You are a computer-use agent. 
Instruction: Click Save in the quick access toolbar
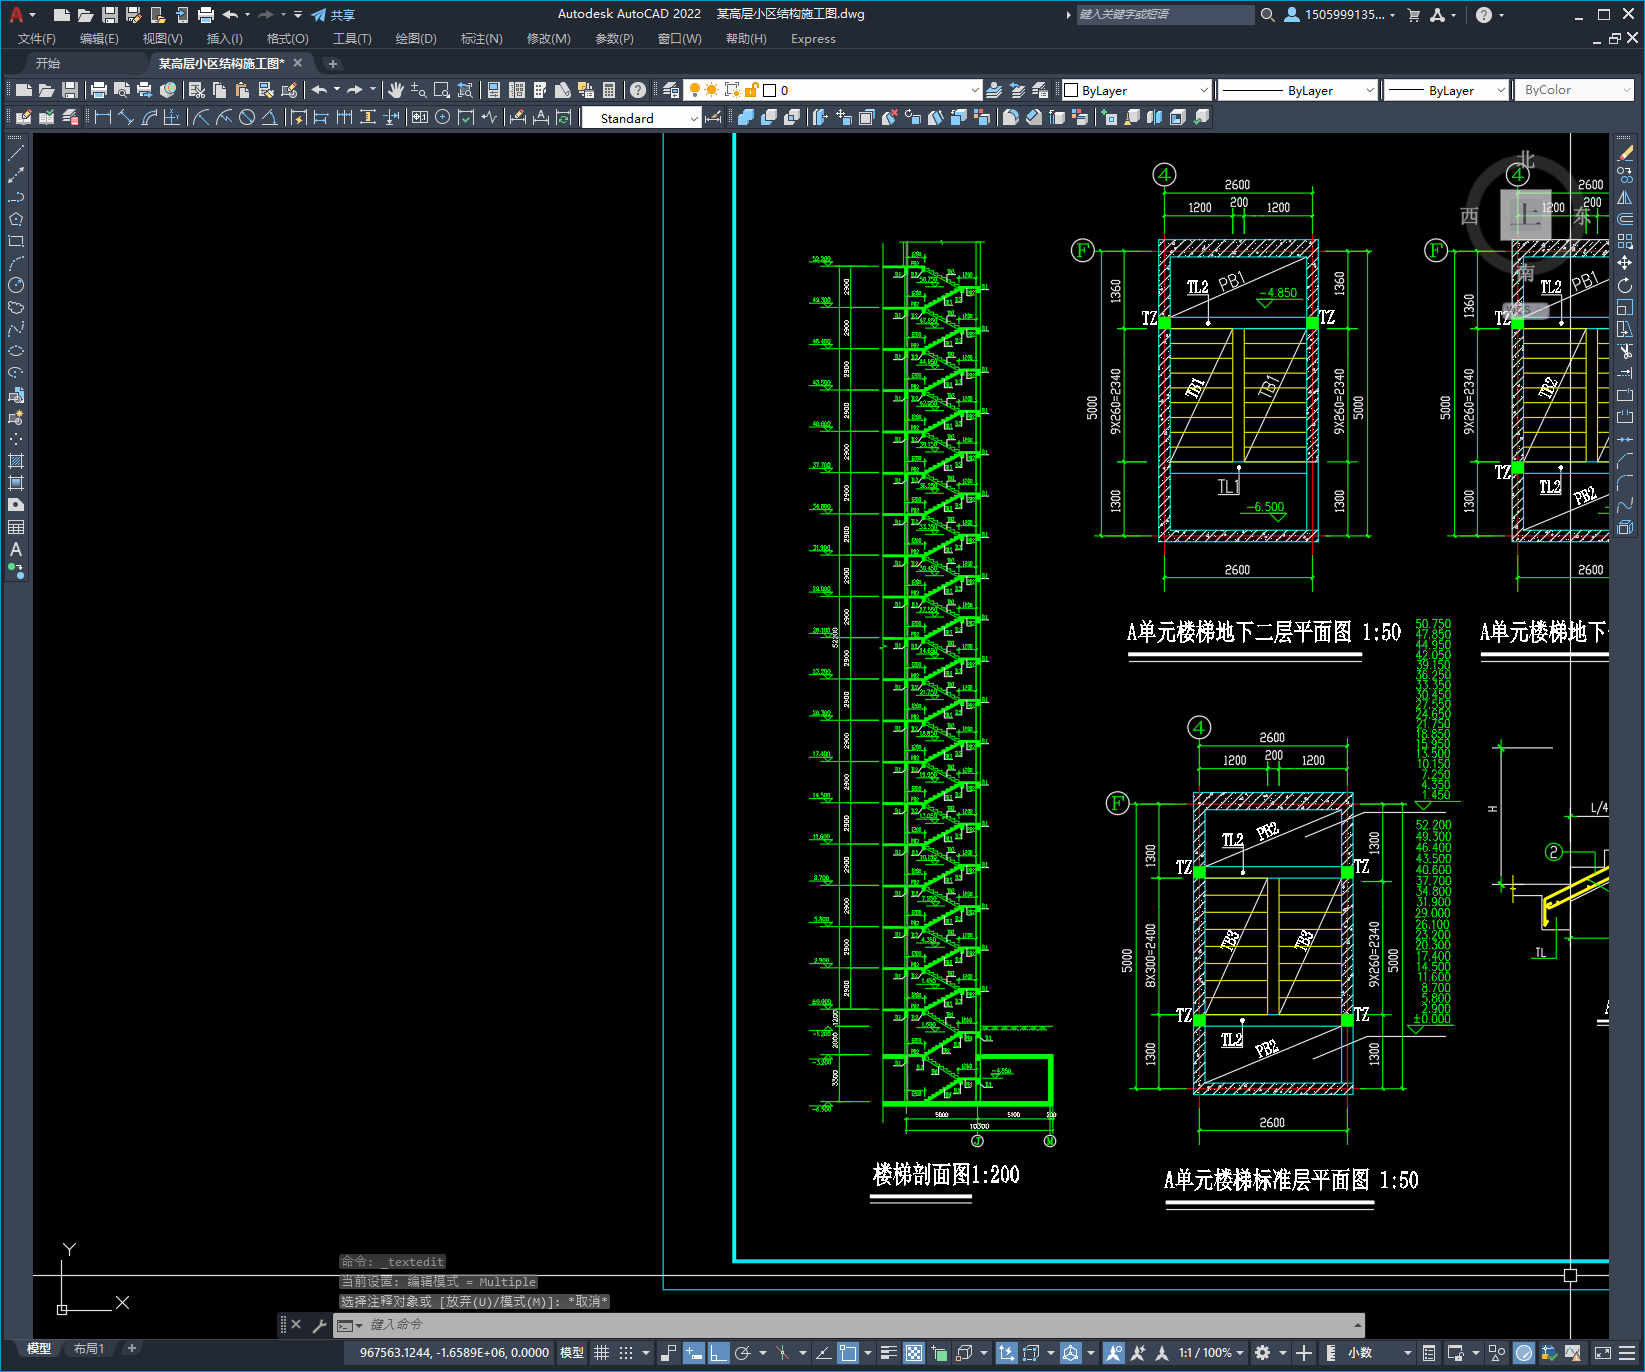pos(110,14)
